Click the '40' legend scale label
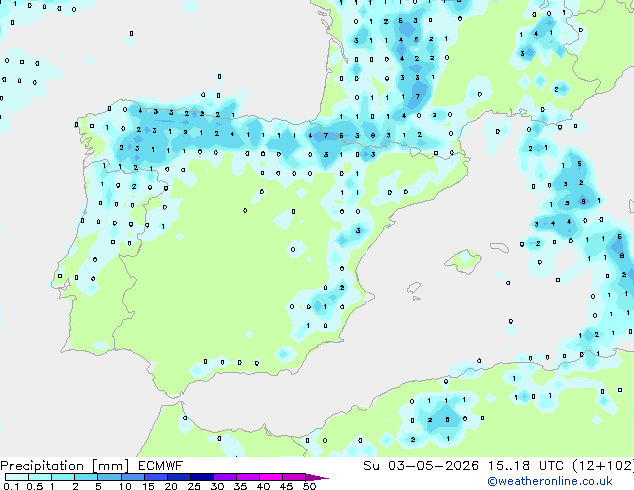Image resolution: width=634 pixels, height=490 pixels. pyautogui.click(x=263, y=486)
